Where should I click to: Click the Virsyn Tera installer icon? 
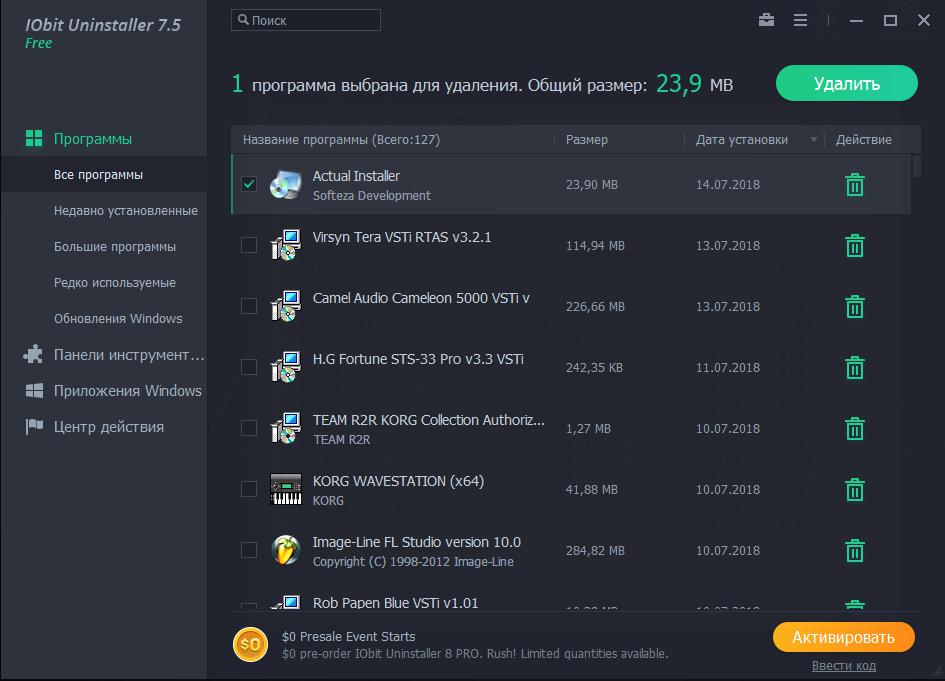coord(286,245)
